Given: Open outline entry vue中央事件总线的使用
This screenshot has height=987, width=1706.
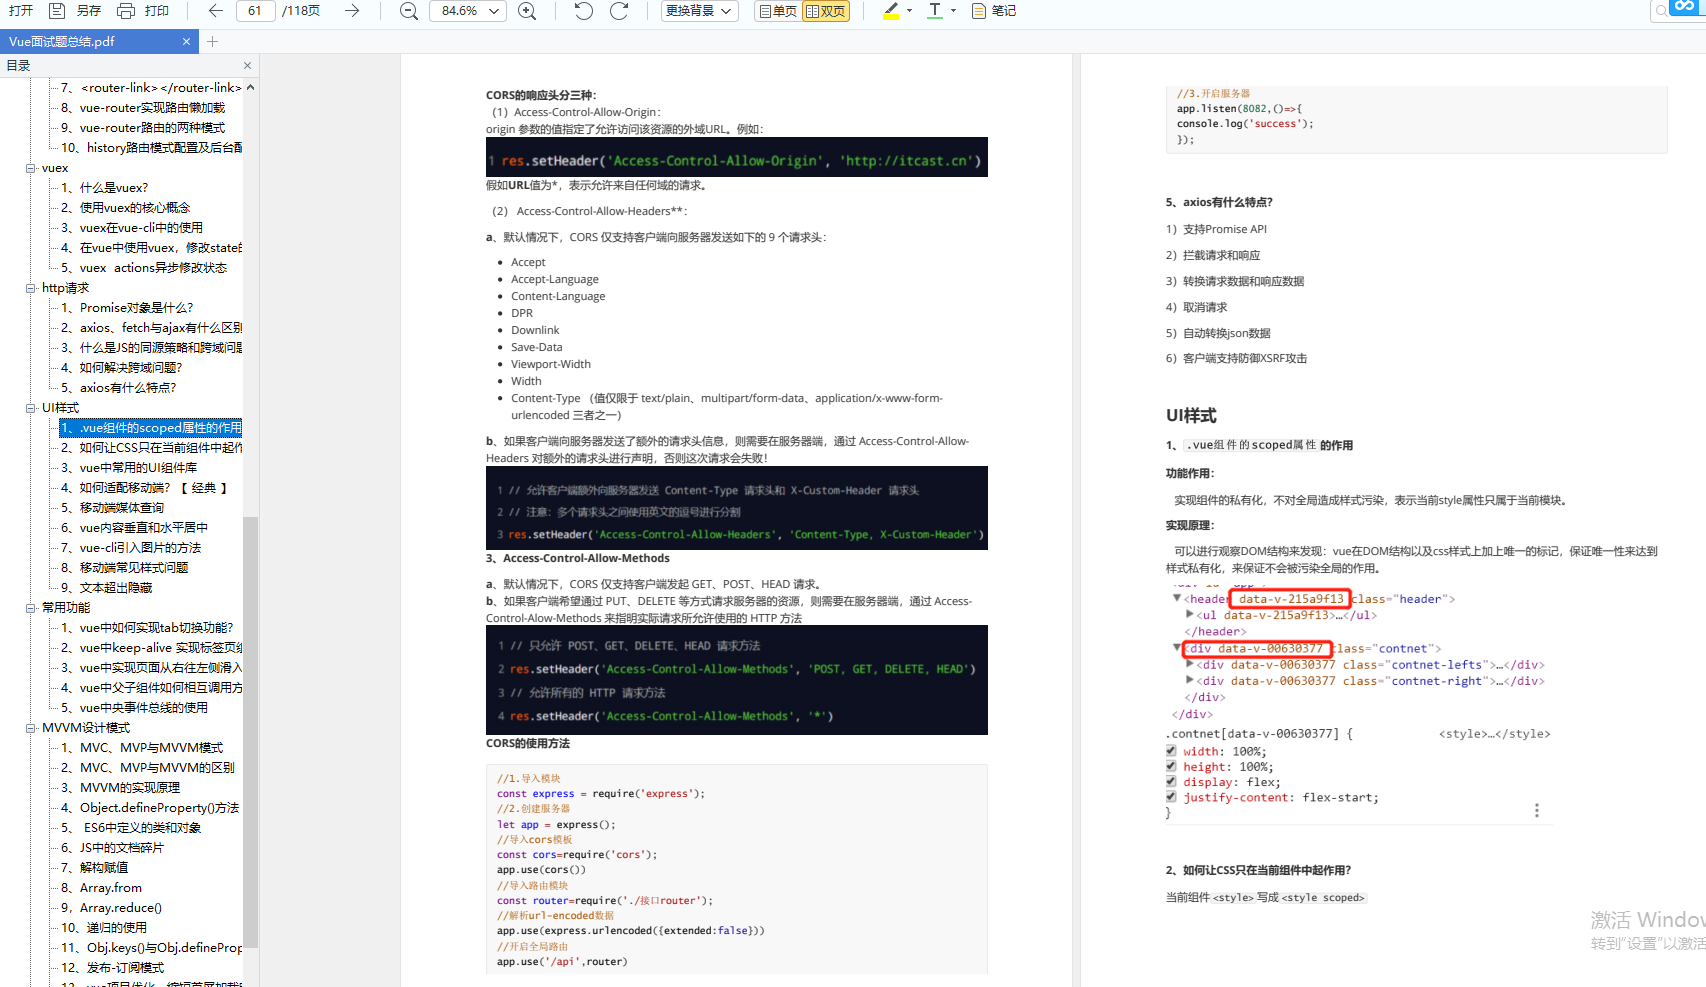Looking at the screenshot, I should pyautogui.click(x=135, y=708).
